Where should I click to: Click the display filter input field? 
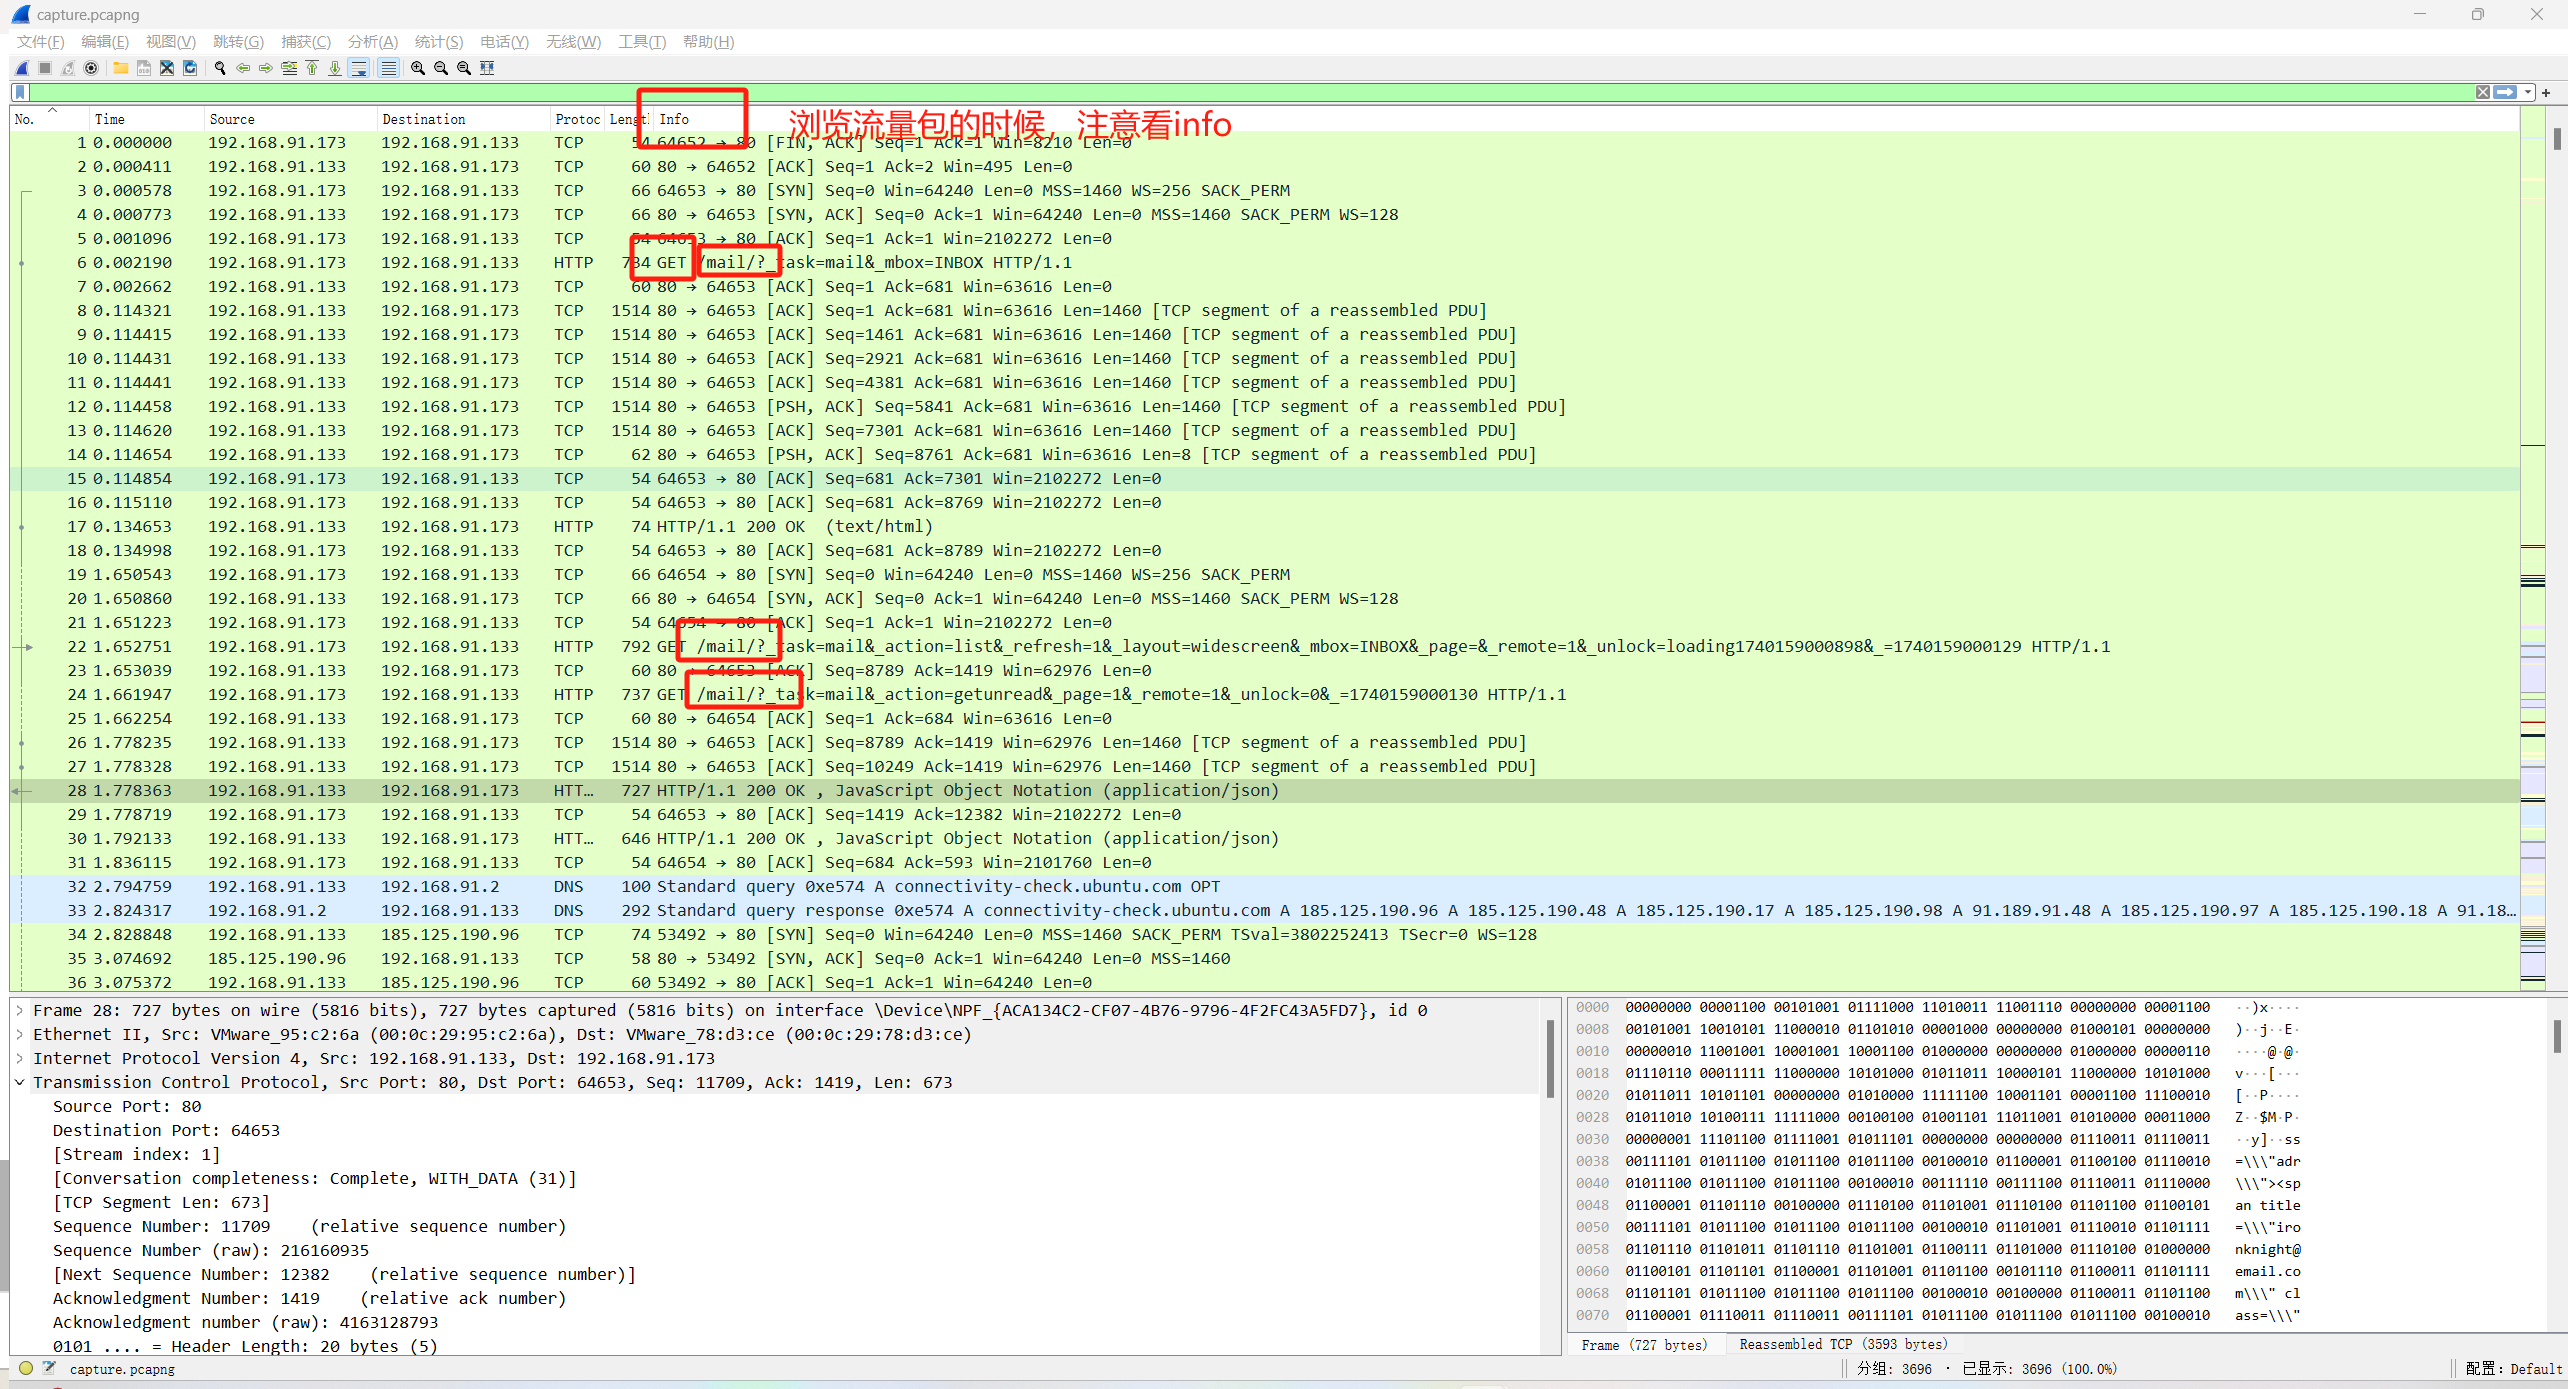tap(1200, 92)
